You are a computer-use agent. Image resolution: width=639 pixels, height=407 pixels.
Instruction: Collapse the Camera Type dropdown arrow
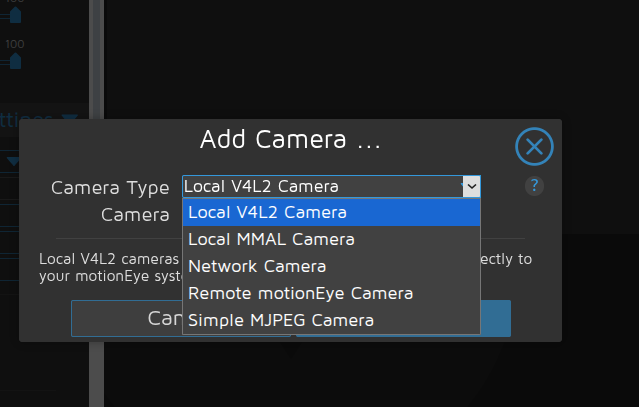point(471,186)
